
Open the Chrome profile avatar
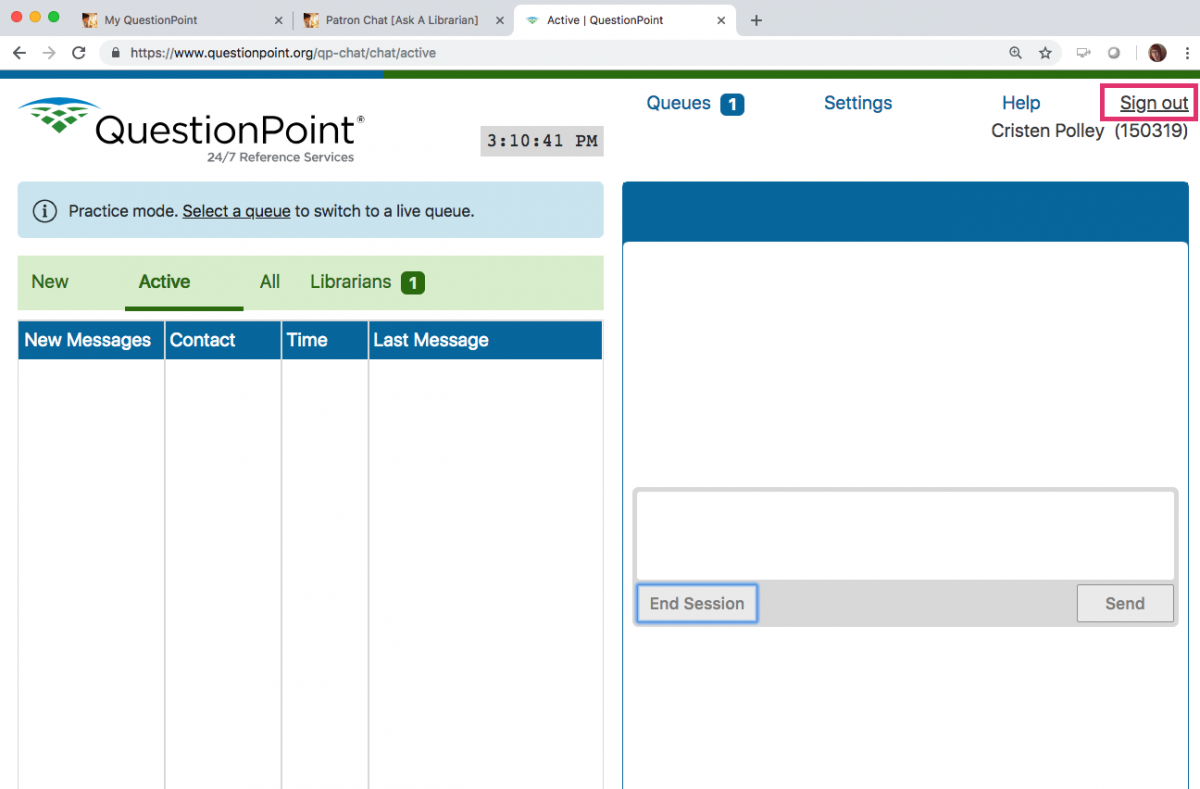tap(1157, 53)
